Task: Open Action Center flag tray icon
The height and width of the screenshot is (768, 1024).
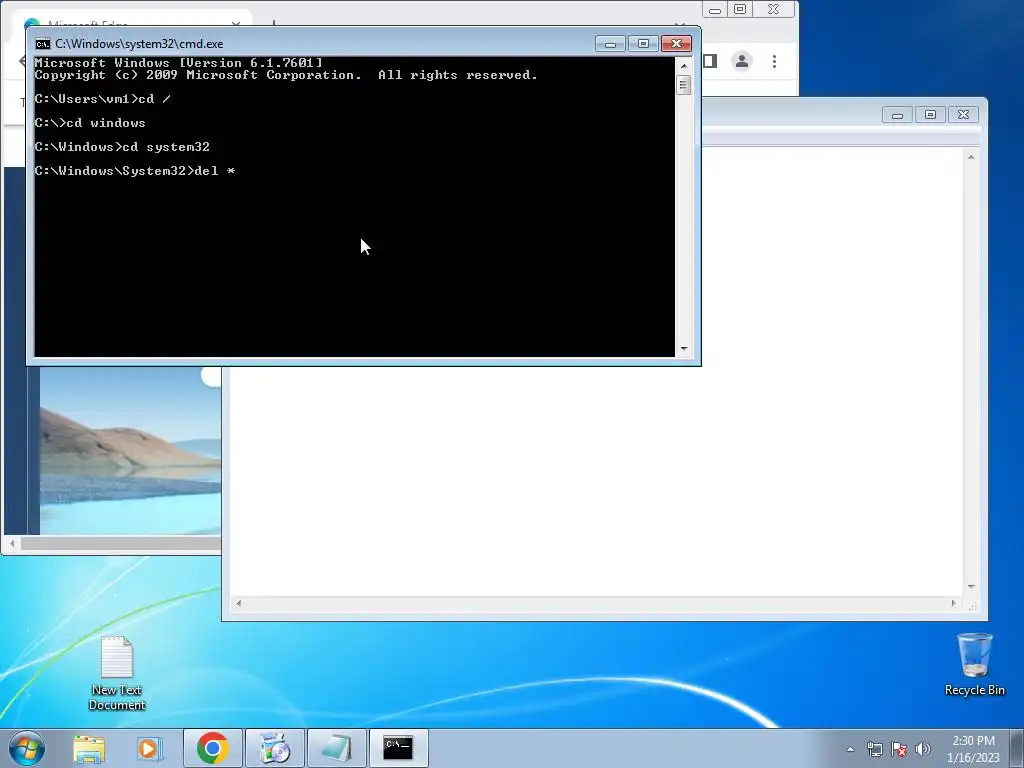Action: point(899,749)
